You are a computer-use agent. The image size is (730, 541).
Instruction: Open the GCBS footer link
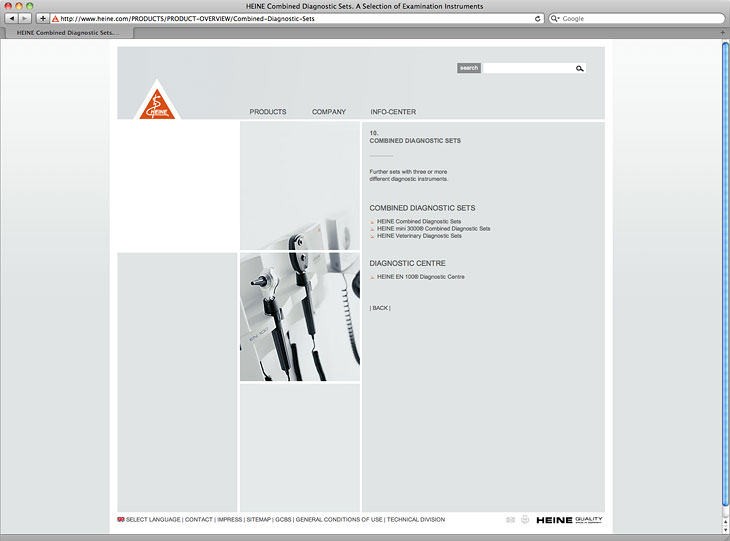click(x=283, y=520)
